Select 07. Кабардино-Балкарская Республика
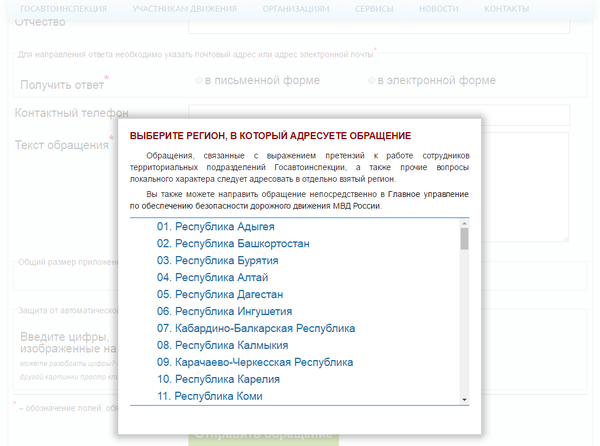 click(256, 328)
